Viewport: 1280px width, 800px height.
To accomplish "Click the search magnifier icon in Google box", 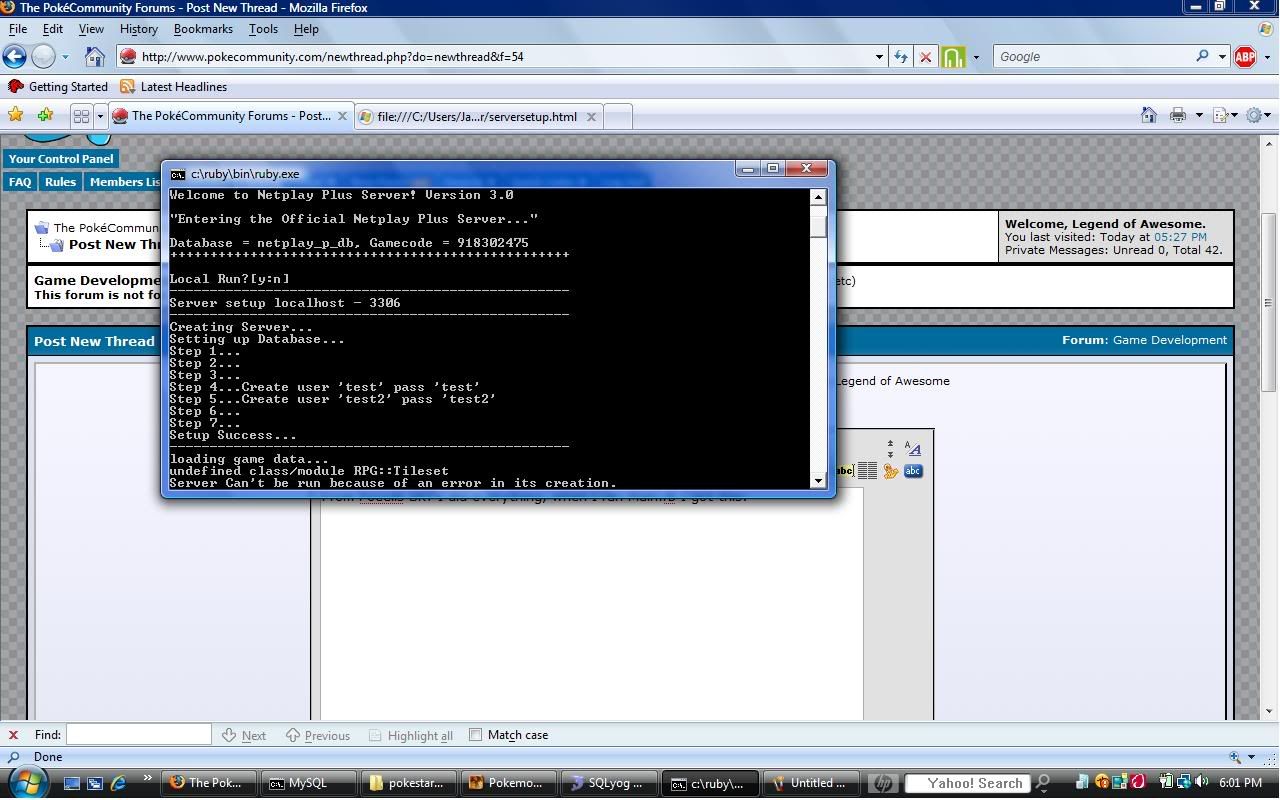I will point(1203,56).
